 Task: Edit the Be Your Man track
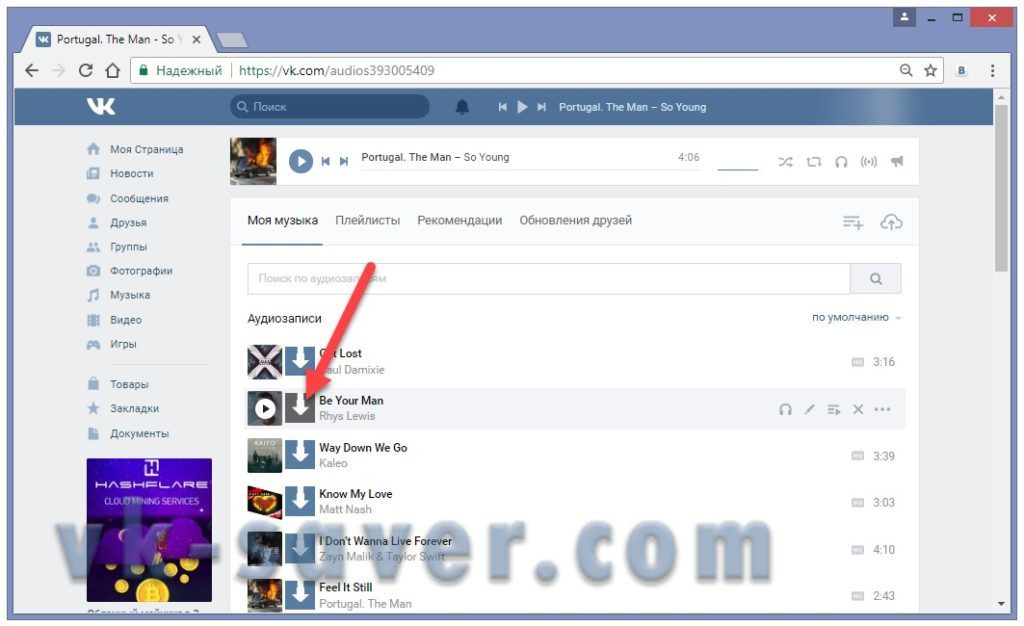tap(810, 409)
